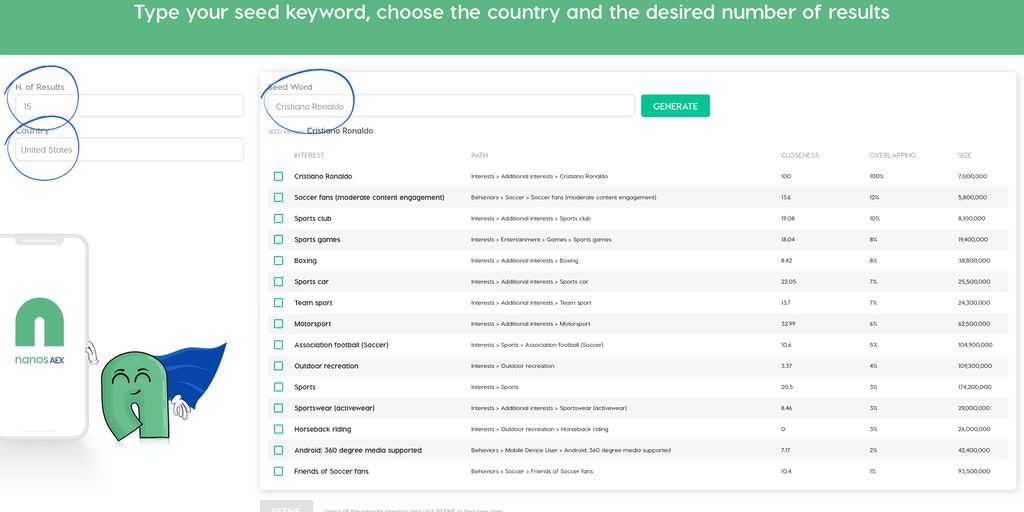Screen dimensions: 1024x512
Task: Click the OVERLAPPING column header
Action: [892, 155]
